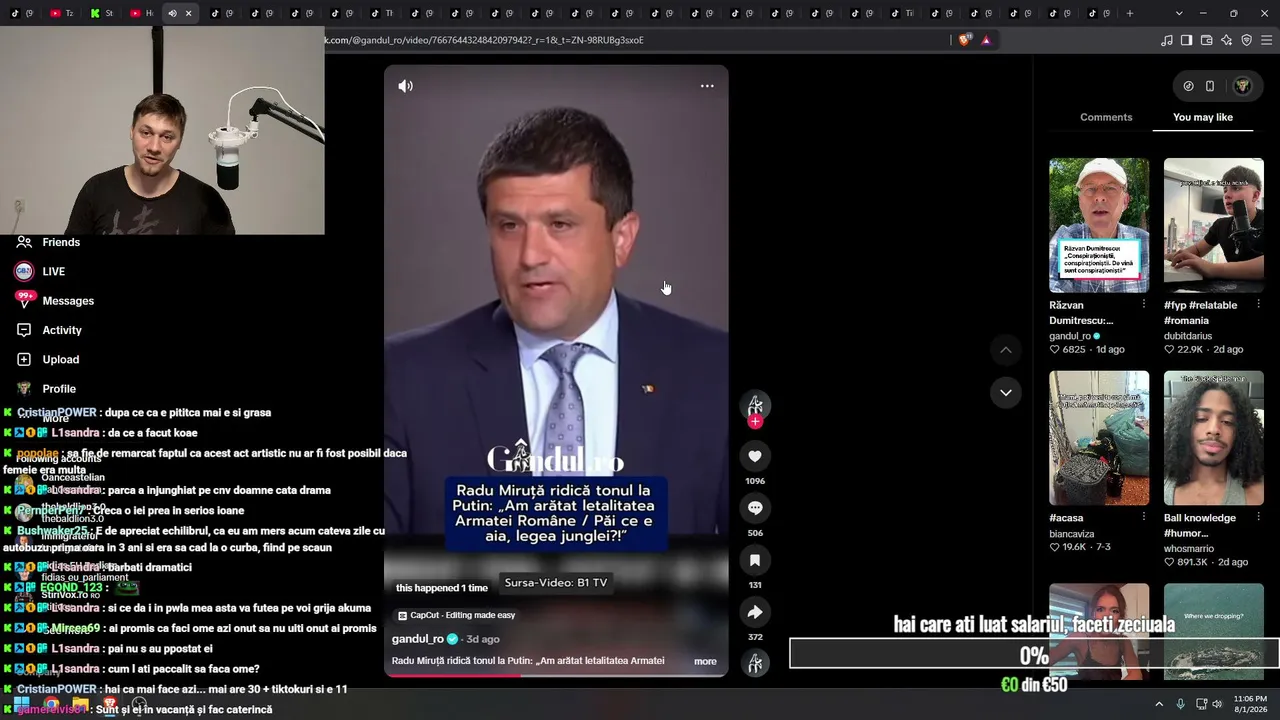Open options for the Răzvan Dumitrescu video

pos(1144,304)
